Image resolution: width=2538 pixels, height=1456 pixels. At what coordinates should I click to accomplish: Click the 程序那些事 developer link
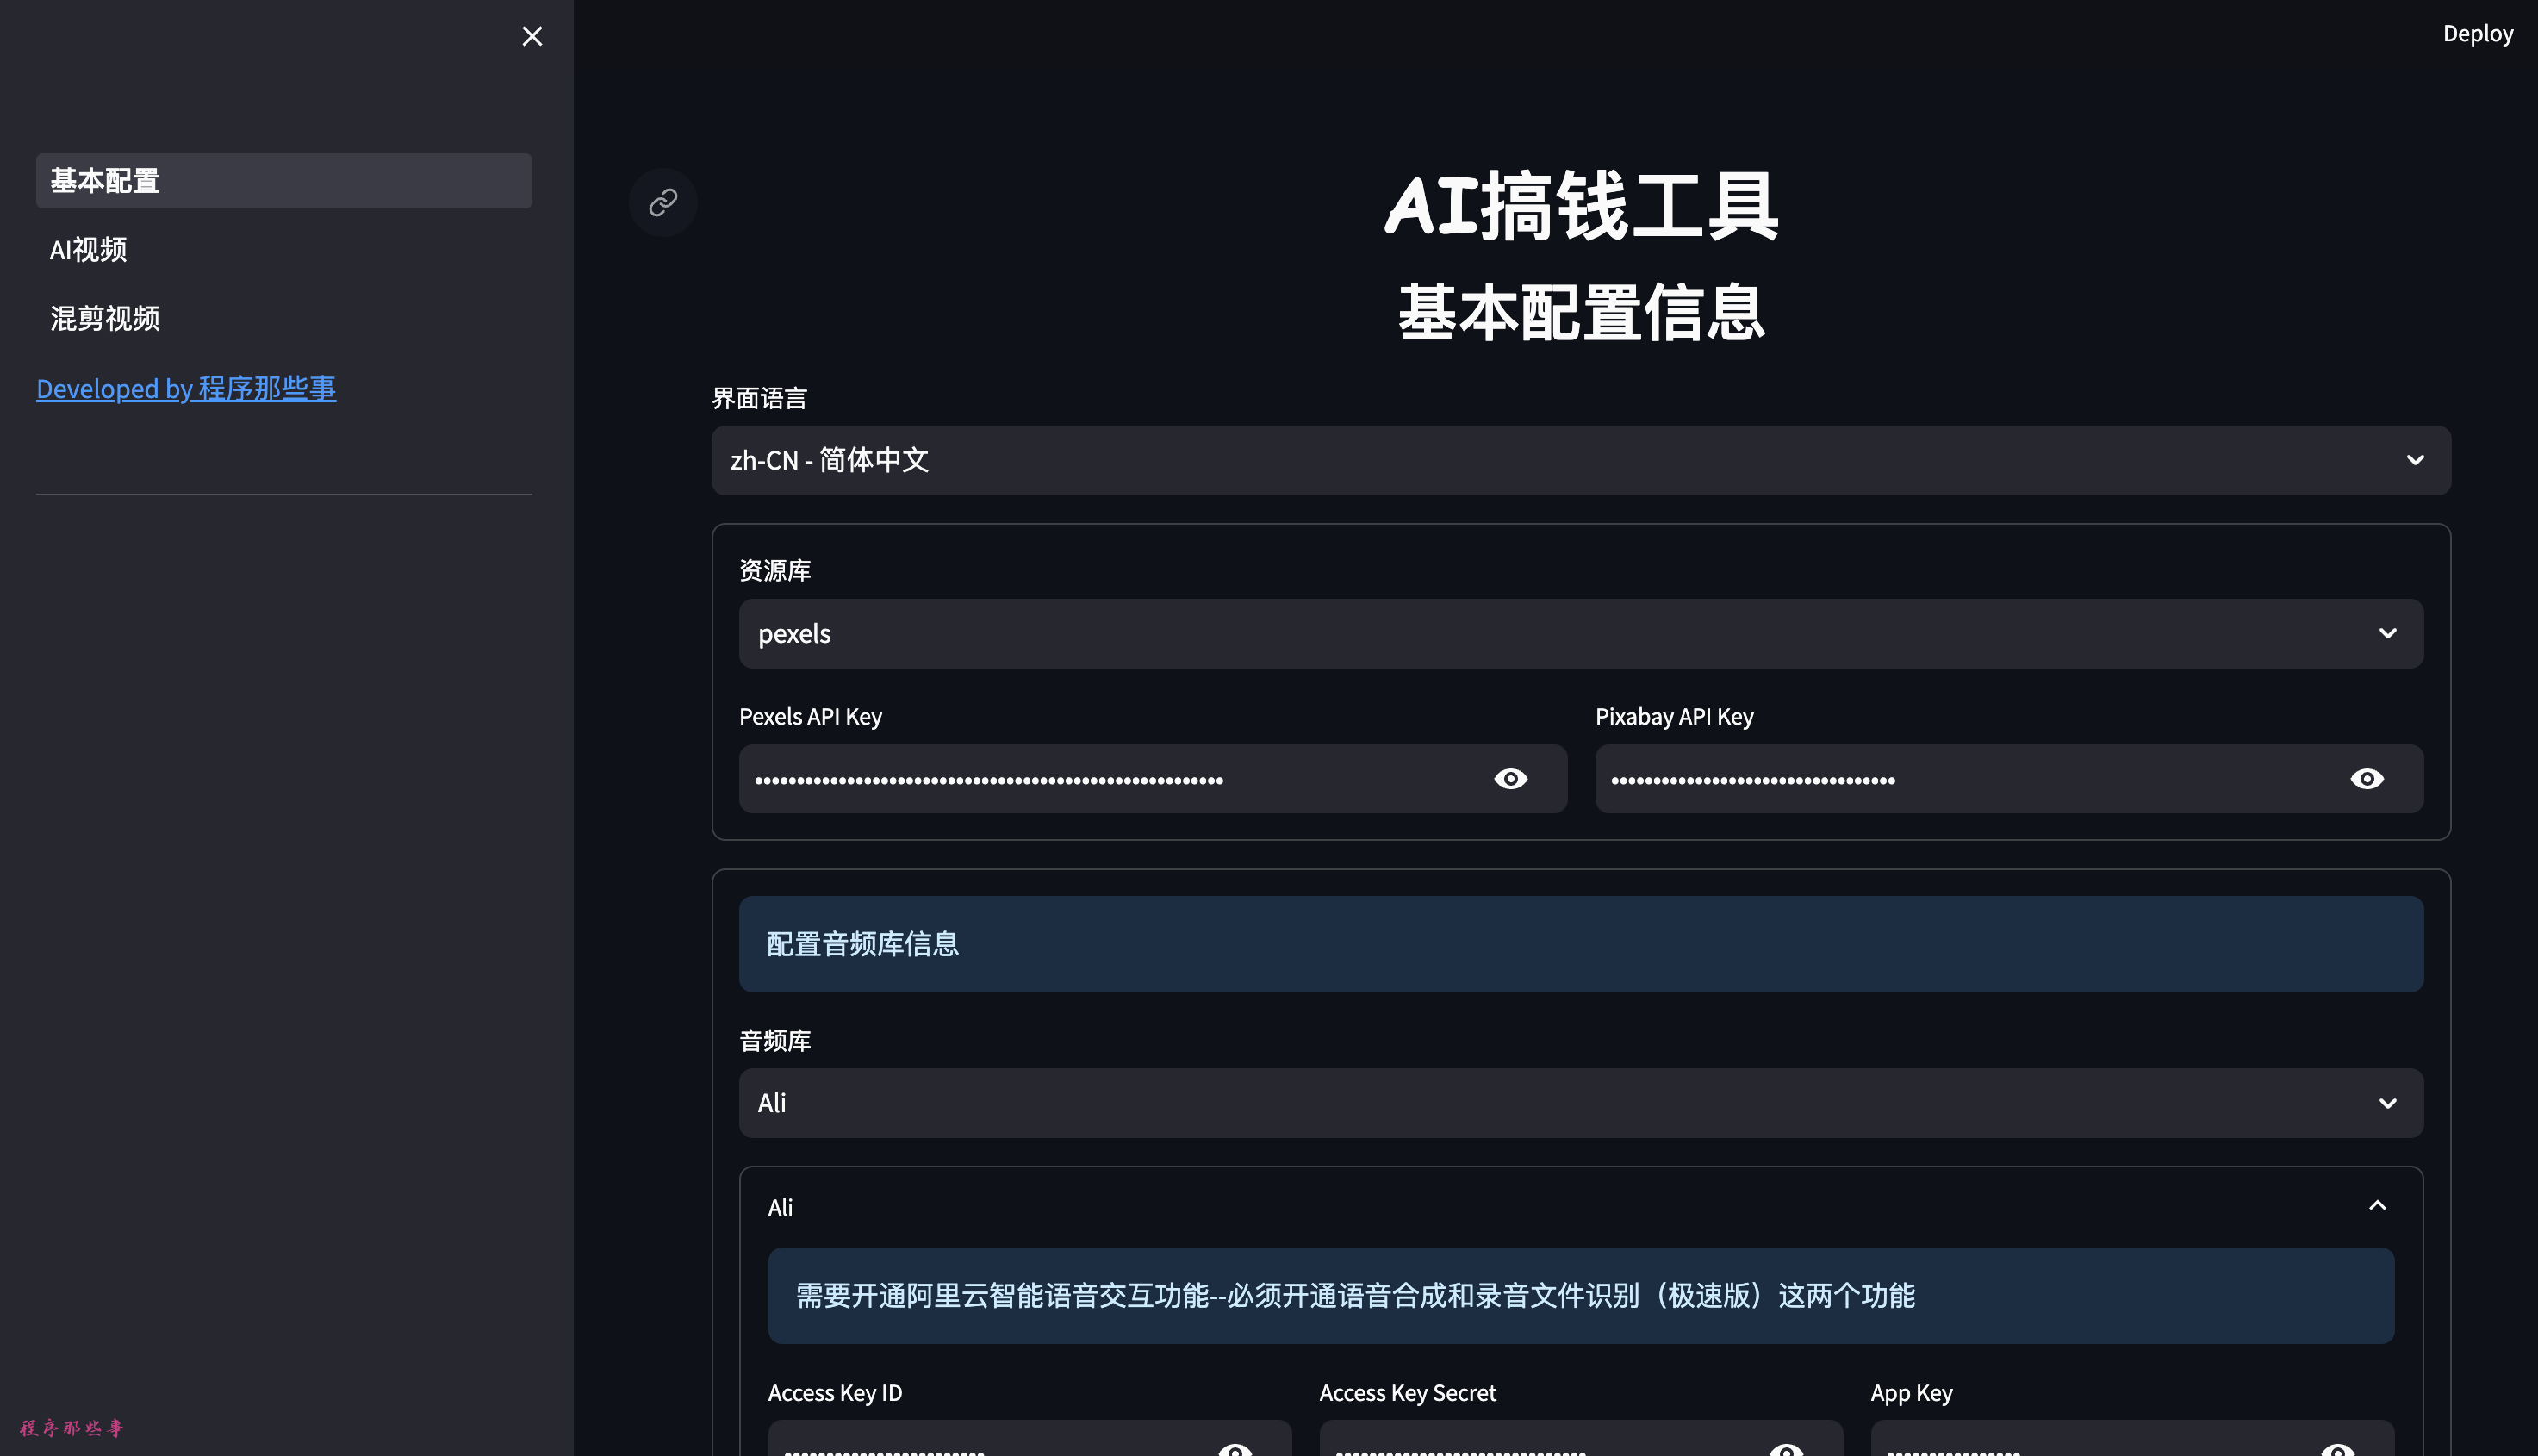click(x=184, y=387)
